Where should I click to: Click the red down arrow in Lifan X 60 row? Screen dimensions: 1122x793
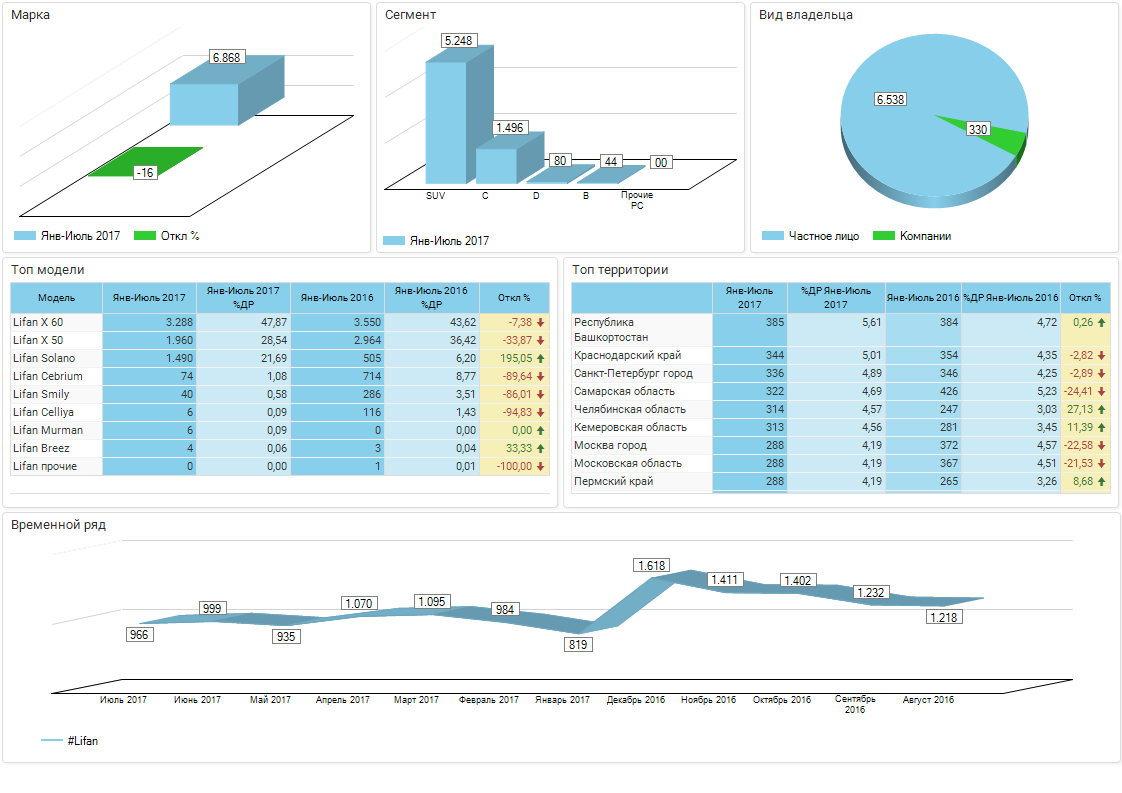pyautogui.click(x=541, y=323)
